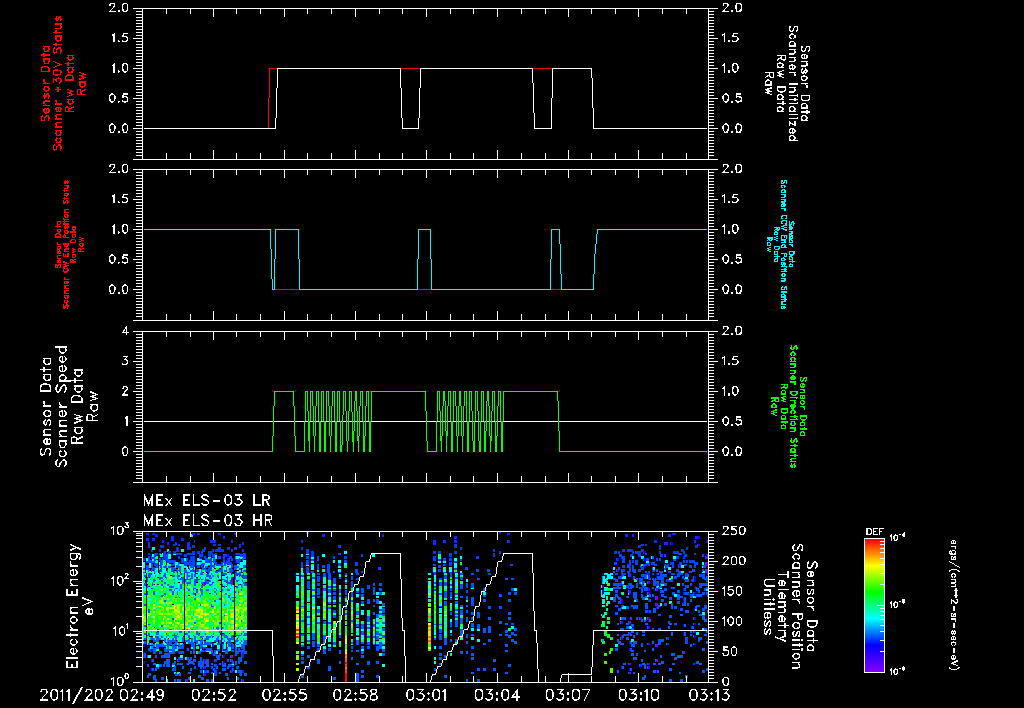Click inside the CW/CCW End Position plot panel
The width and height of the screenshot is (1024, 708).
(426, 244)
